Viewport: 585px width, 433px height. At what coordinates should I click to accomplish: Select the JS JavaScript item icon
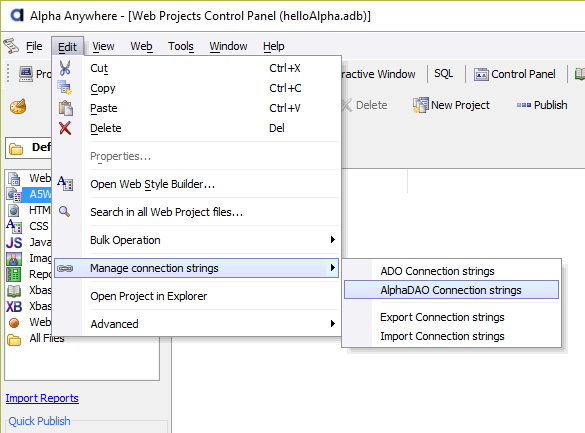tap(14, 242)
